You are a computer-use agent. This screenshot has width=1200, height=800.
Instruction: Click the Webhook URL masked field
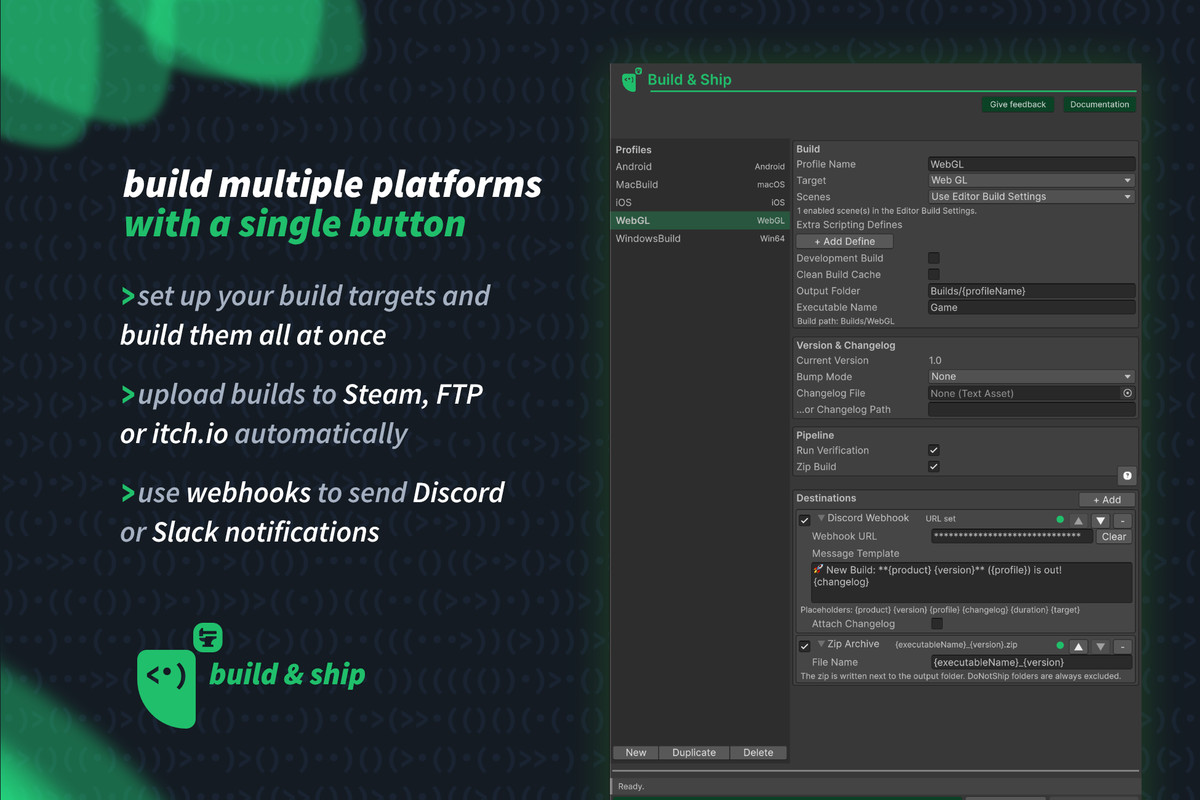1012,537
